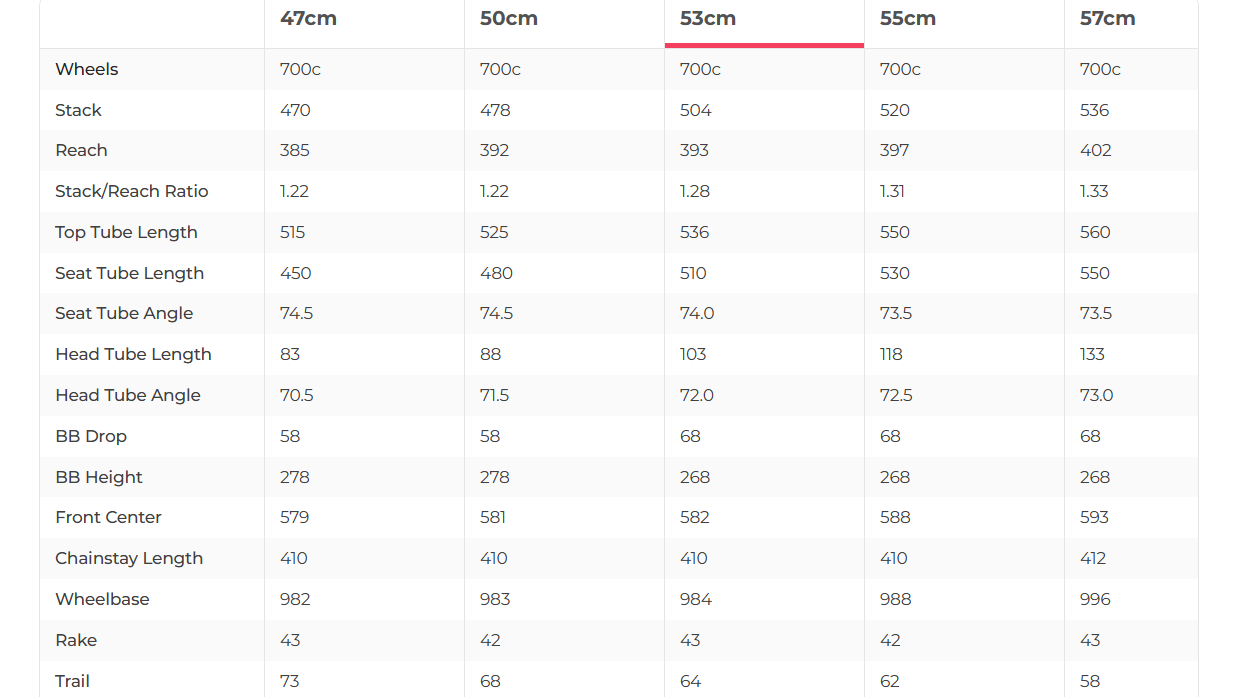
Task: Click the 53cm Stack value 504
Action: coord(696,110)
